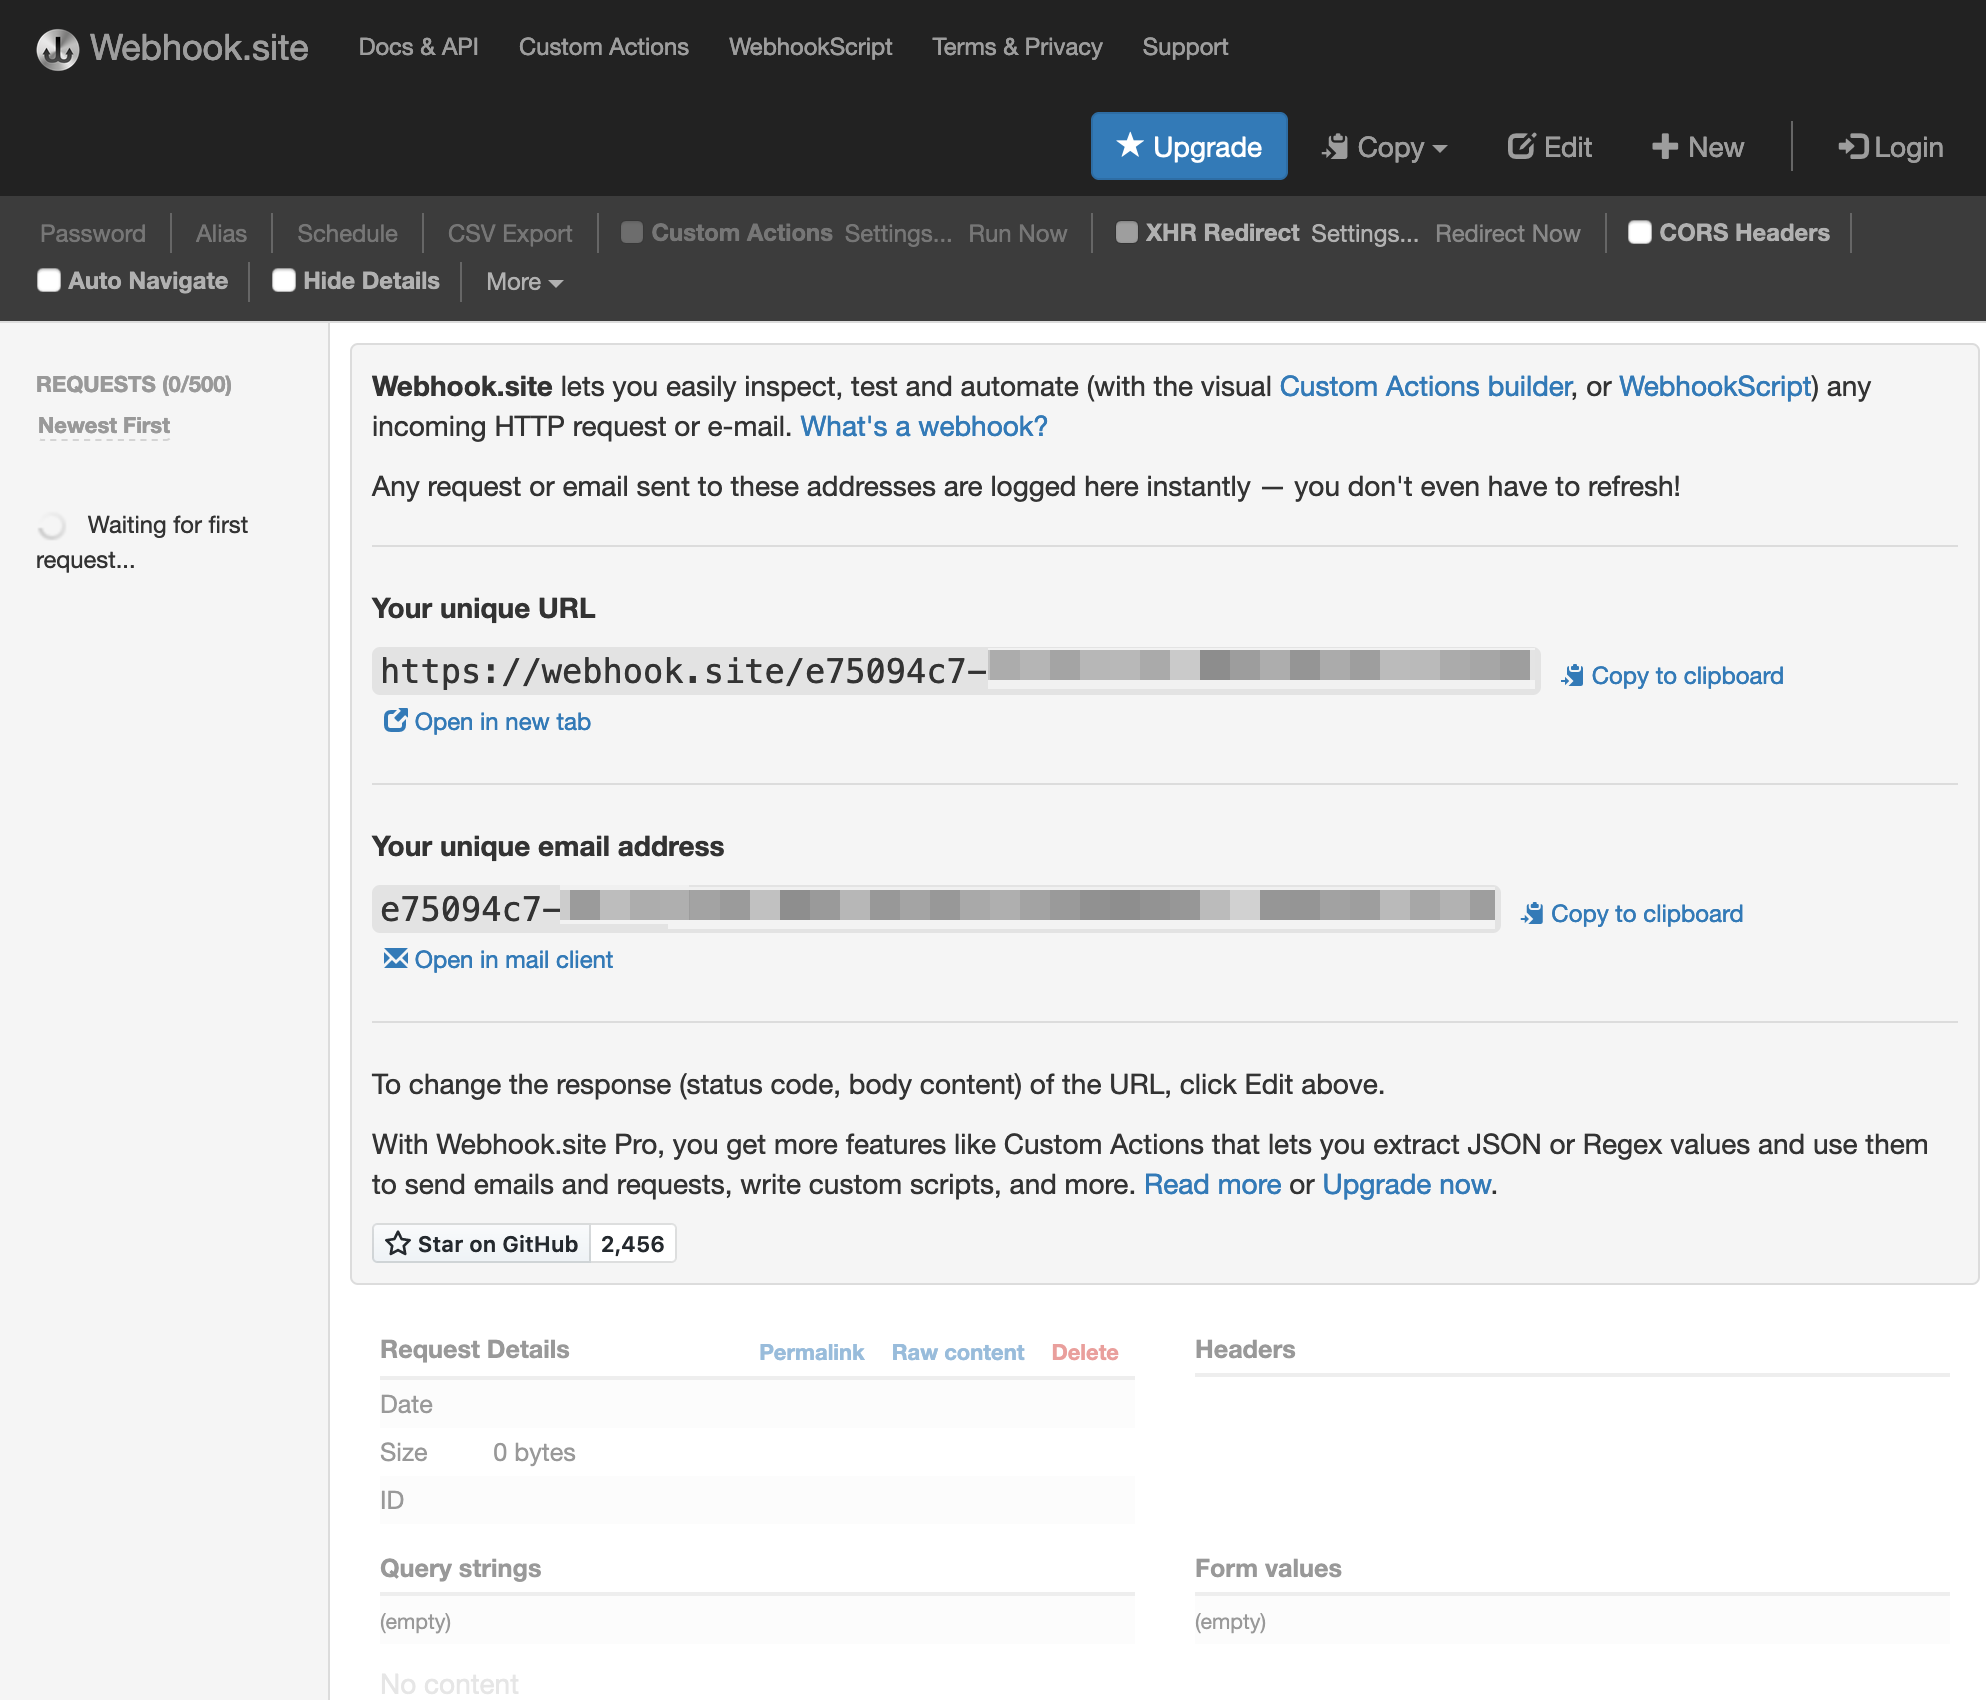Open the Copy dropdown menu
Viewport: 1986px width, 1700px height.
point(1385,146)
